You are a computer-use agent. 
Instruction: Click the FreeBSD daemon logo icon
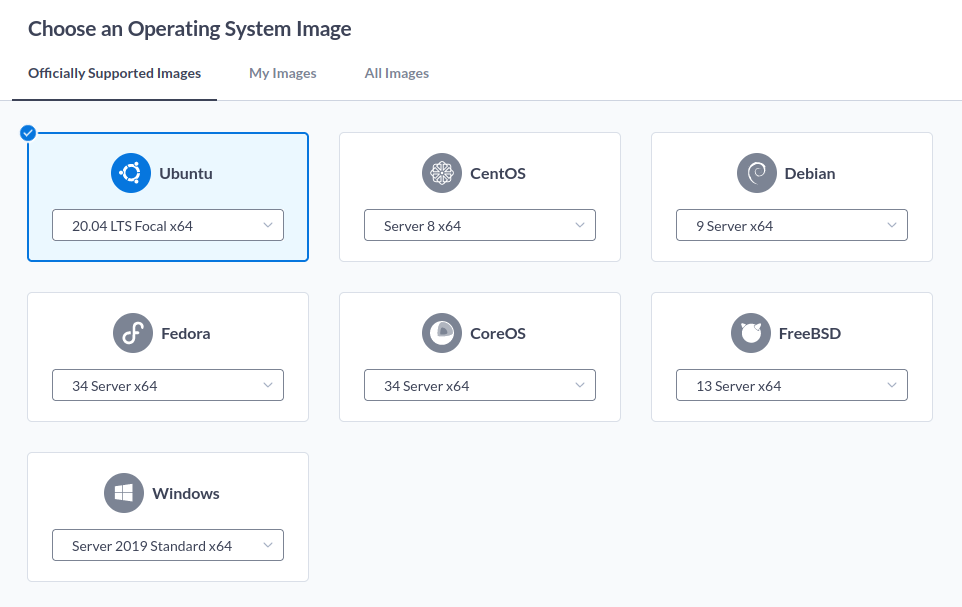pyautogui.click(x=750, y=333)
